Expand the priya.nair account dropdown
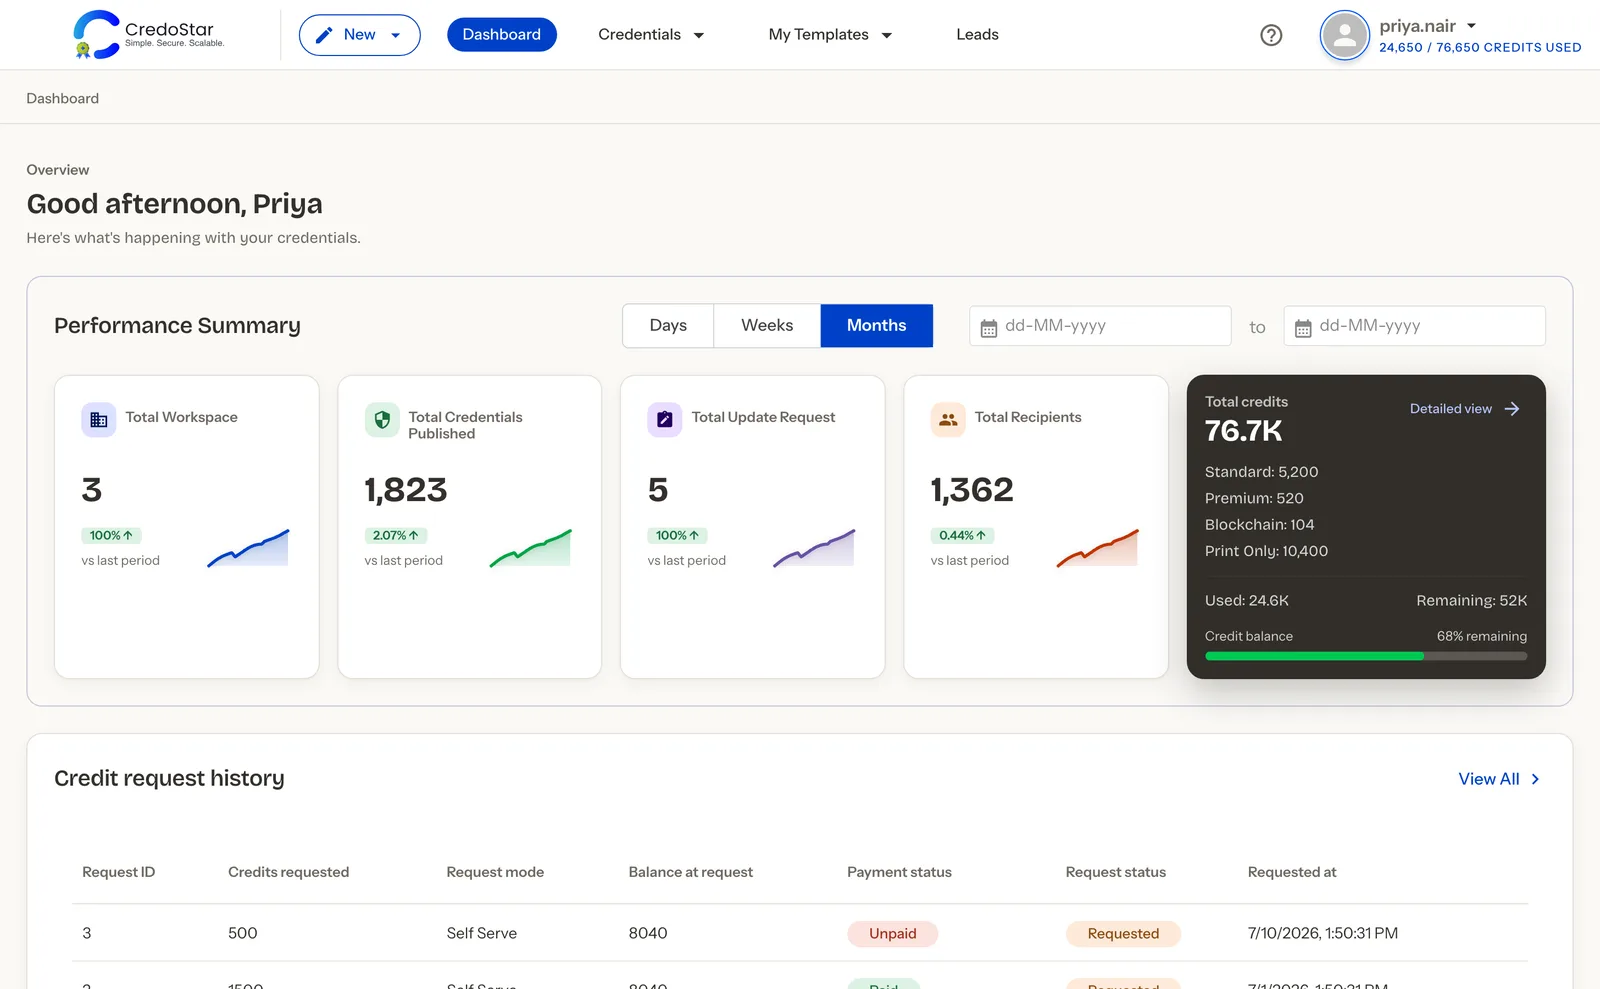Image resolution: width=1600 pixels, height=989 pixels. [x=1471, y=26]
